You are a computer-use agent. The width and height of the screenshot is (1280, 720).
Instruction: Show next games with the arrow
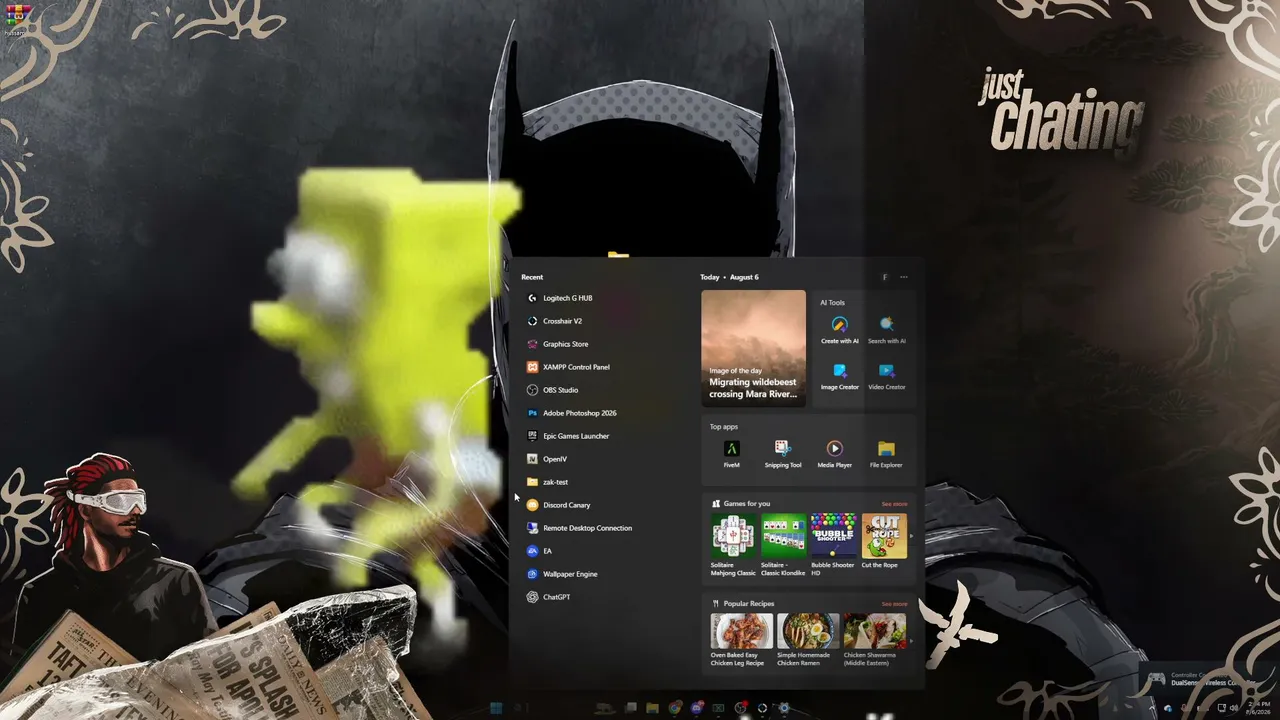(911, 536)
